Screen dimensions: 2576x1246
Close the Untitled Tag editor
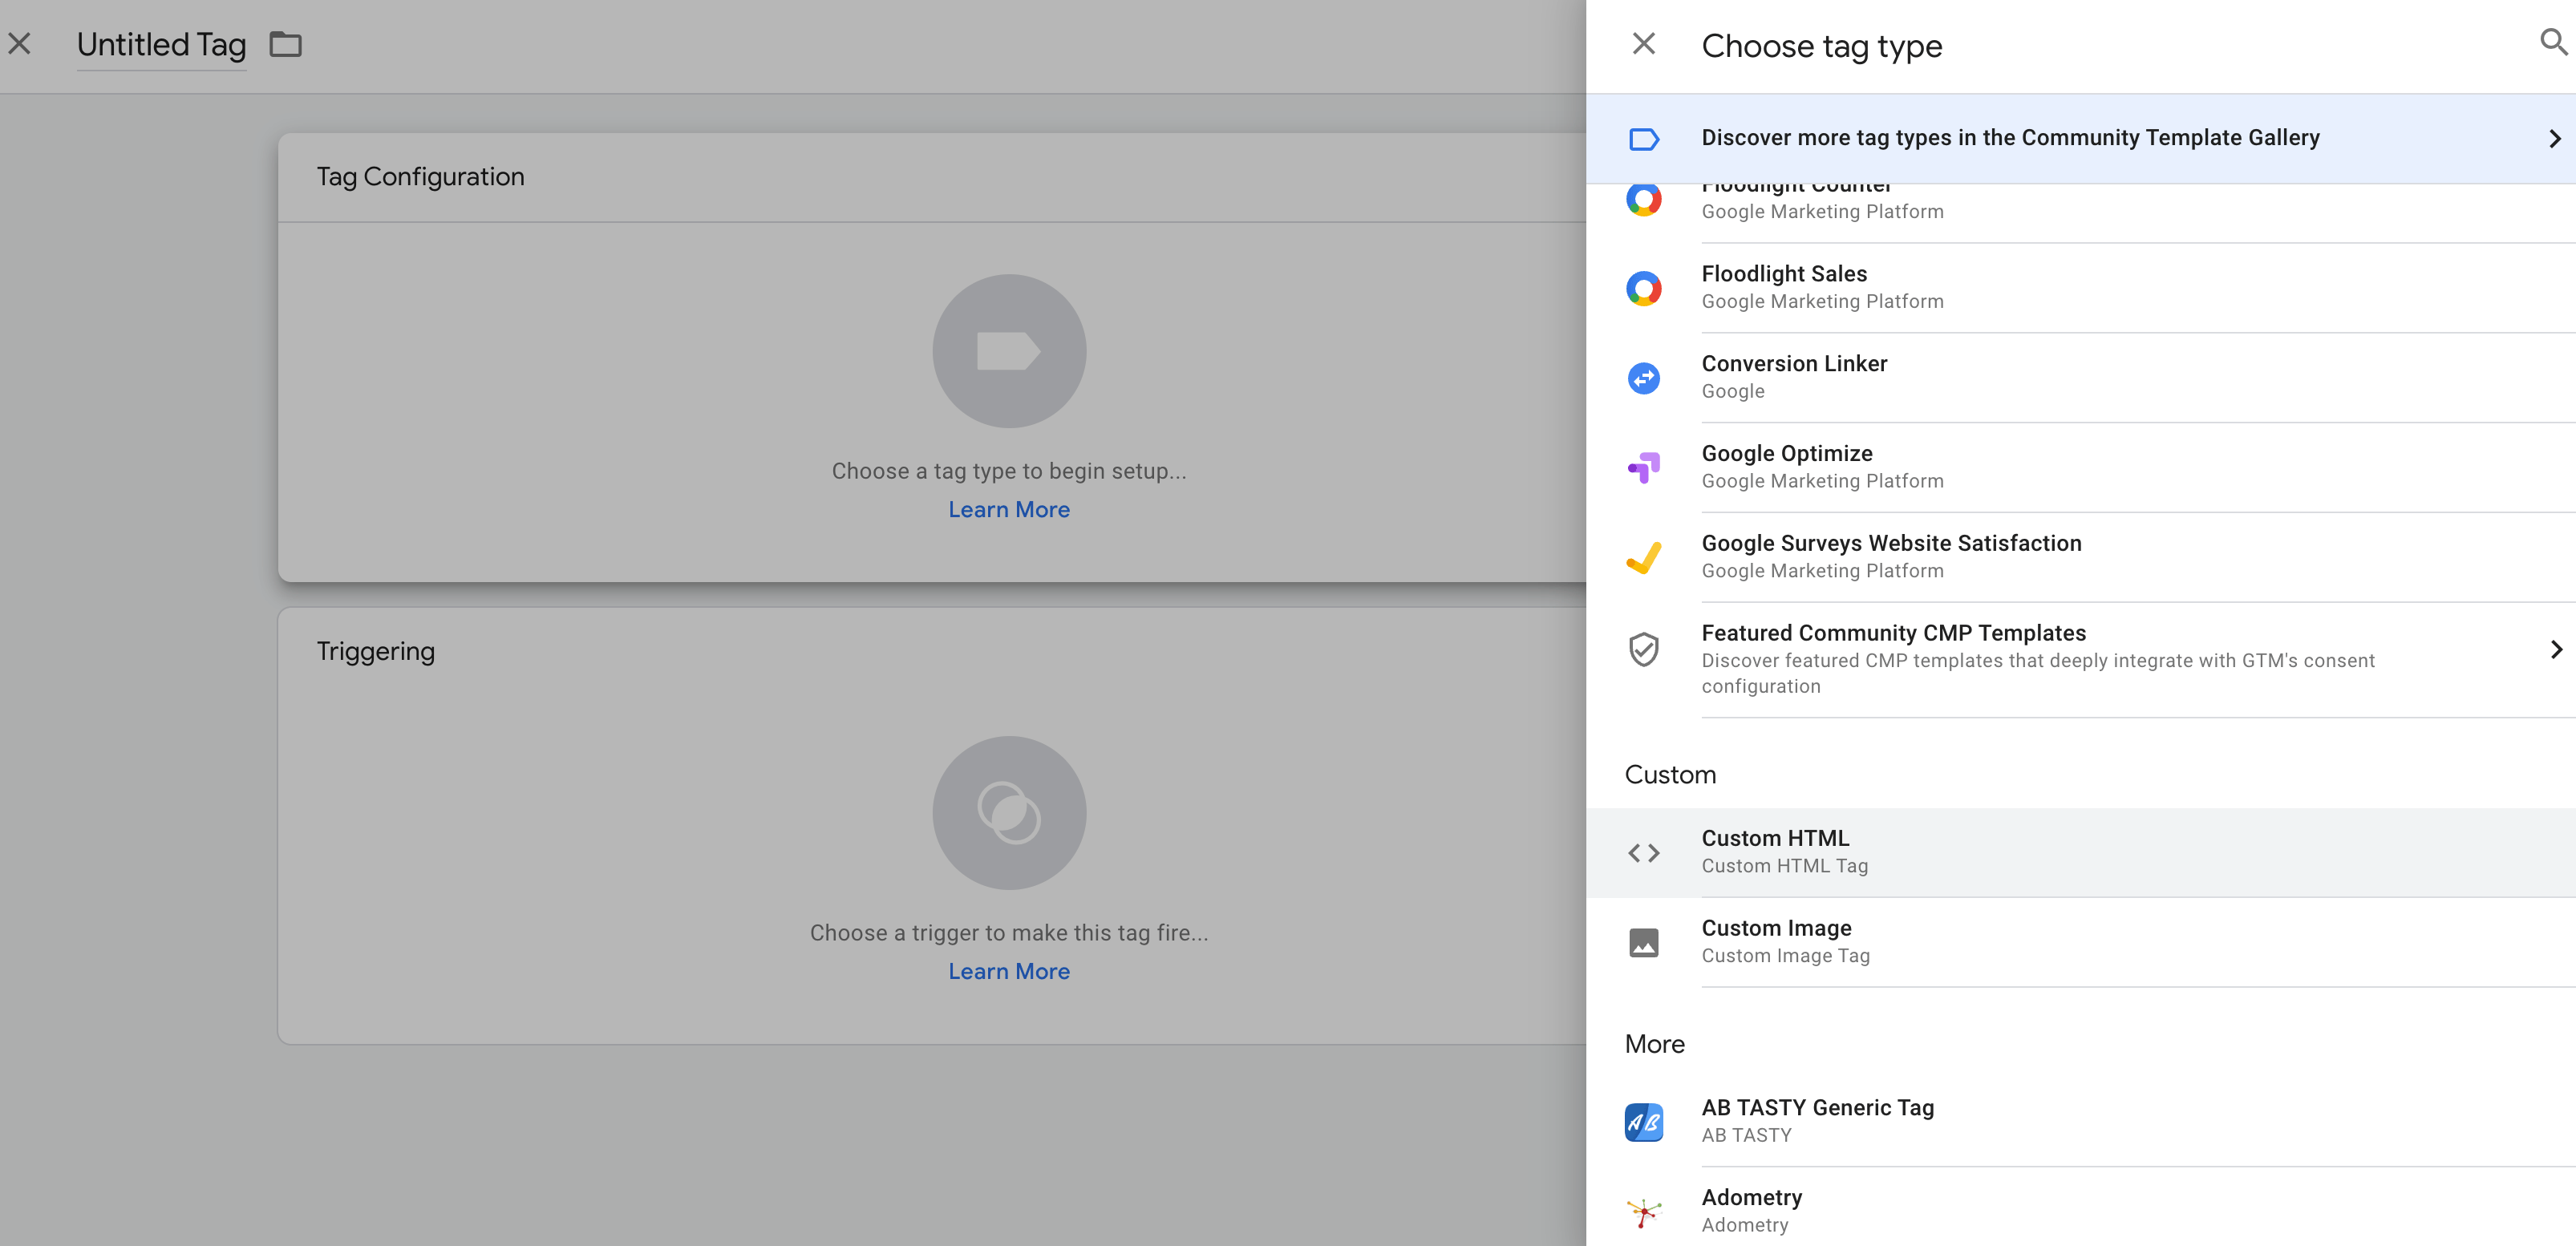[x=19, y=44]
